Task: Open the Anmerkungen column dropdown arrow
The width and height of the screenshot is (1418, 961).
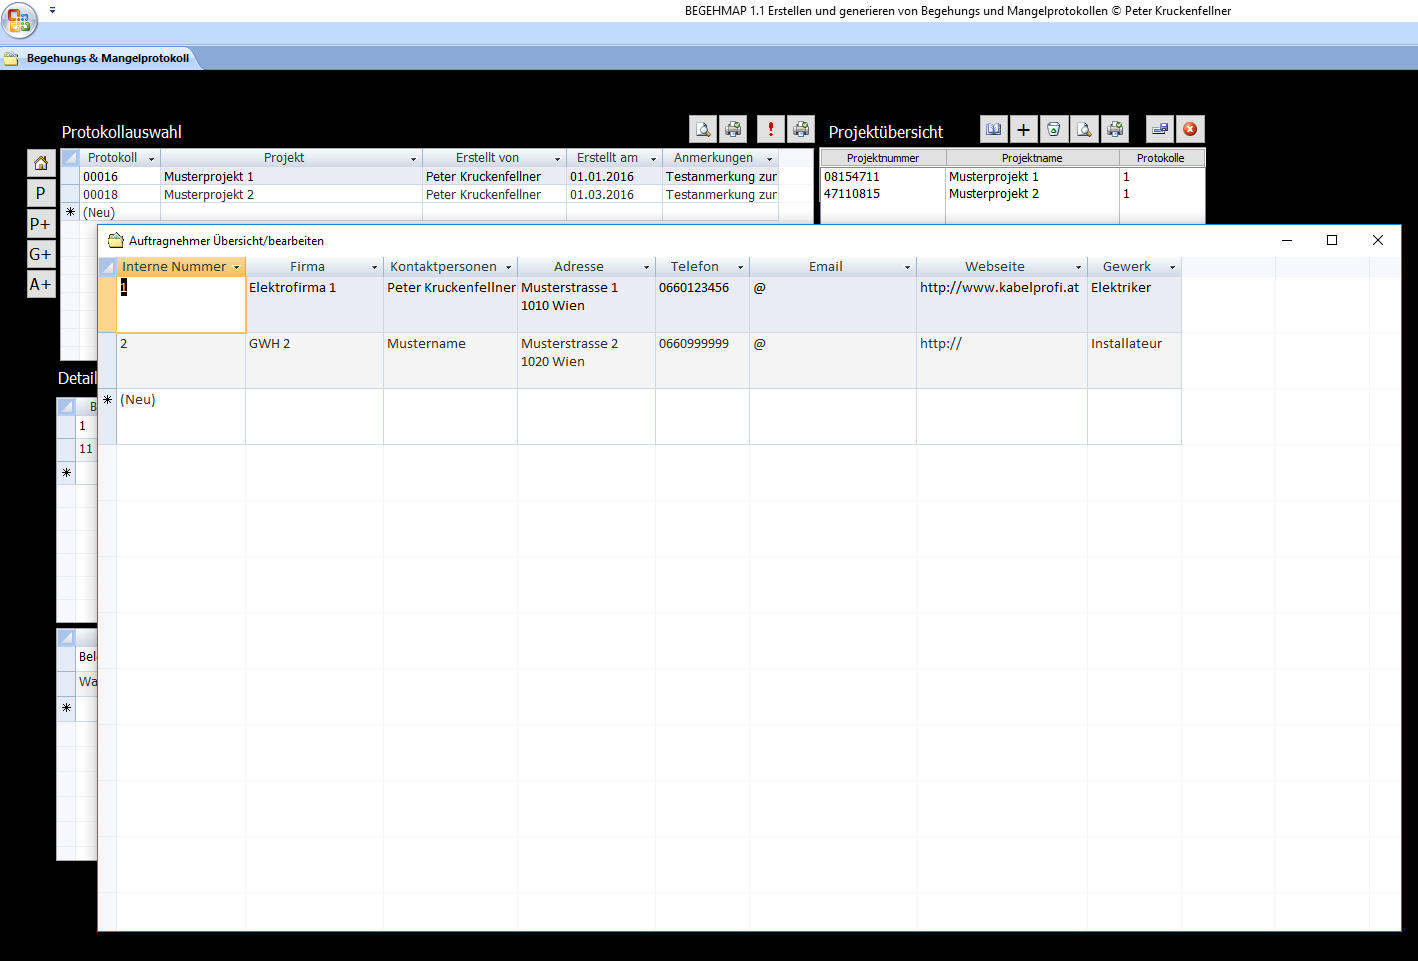Action: pyautogui.click(x=770, y=158)
